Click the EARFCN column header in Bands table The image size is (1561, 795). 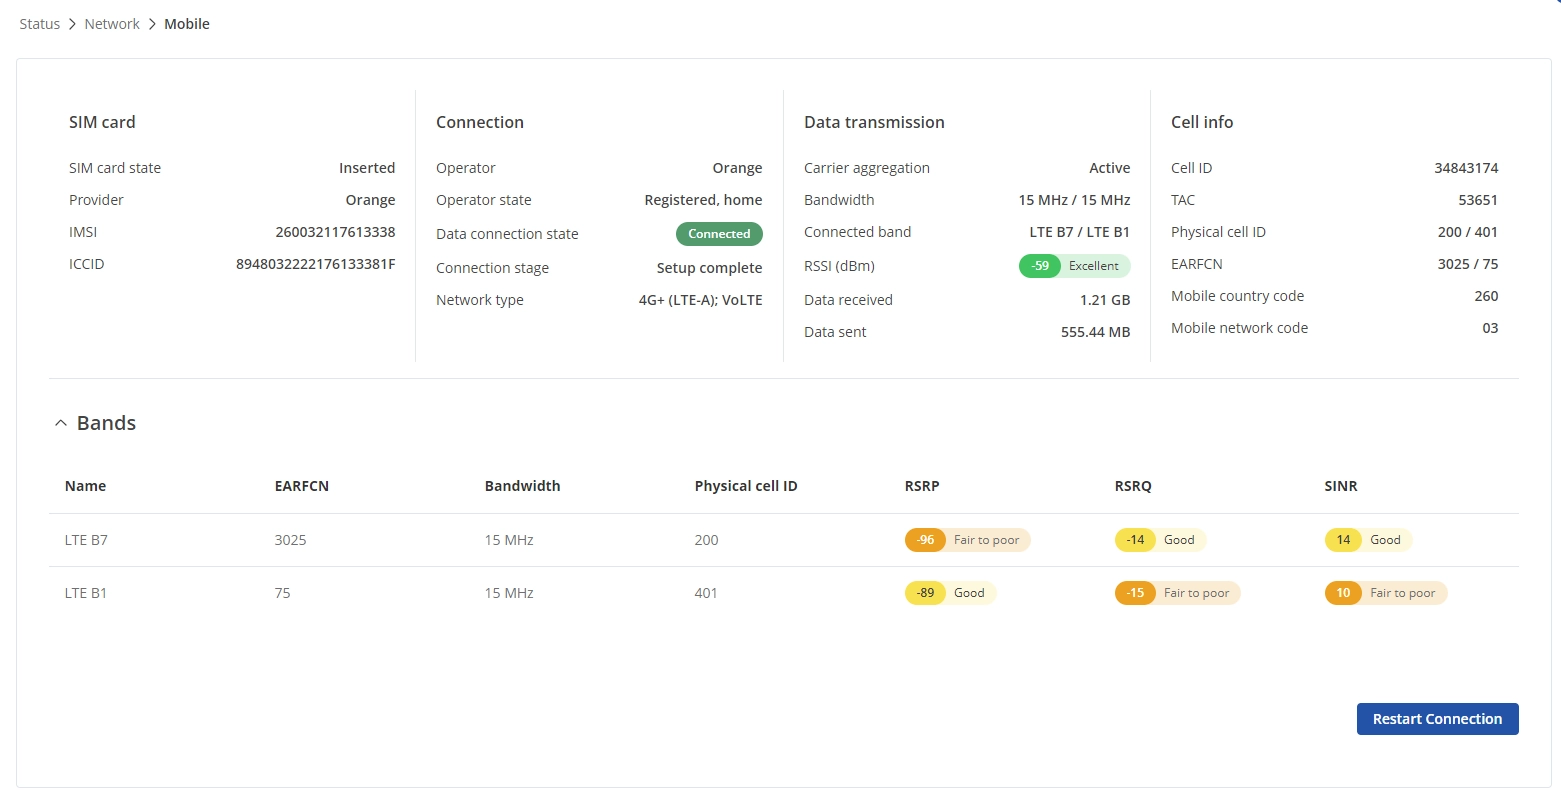click(301, 486)
